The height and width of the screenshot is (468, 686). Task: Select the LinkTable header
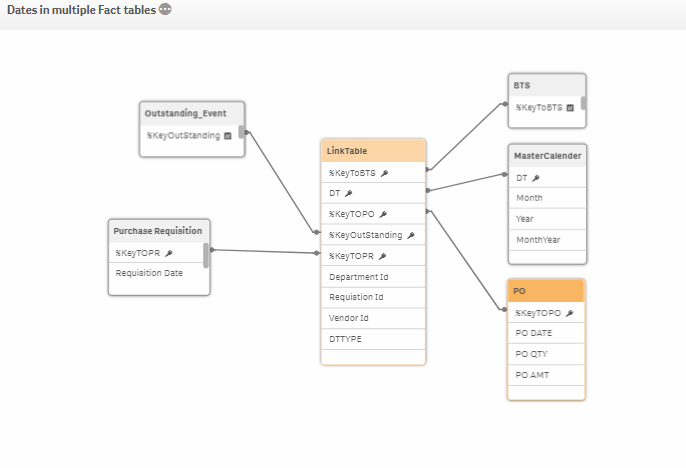[x=374, y=151]
